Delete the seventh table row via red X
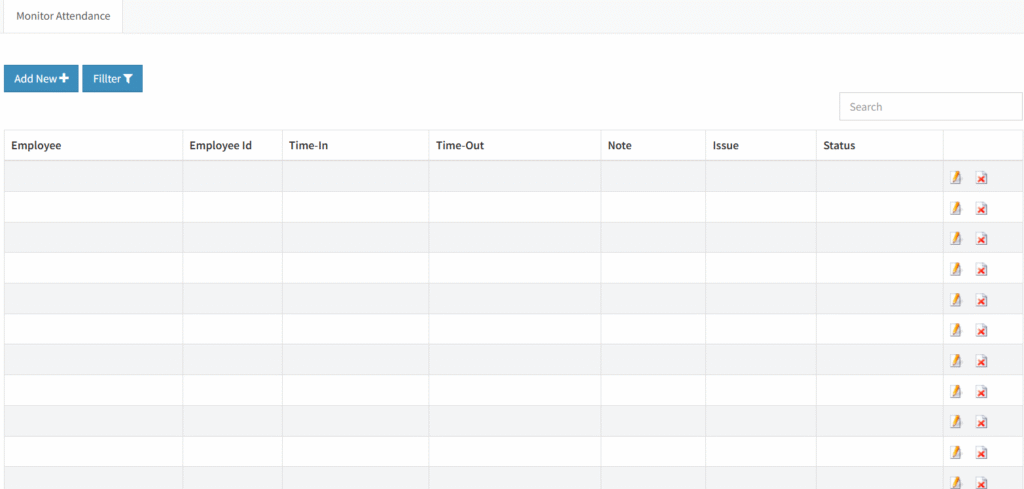The width and height of the screenshot is (1024, 489). 981,360
